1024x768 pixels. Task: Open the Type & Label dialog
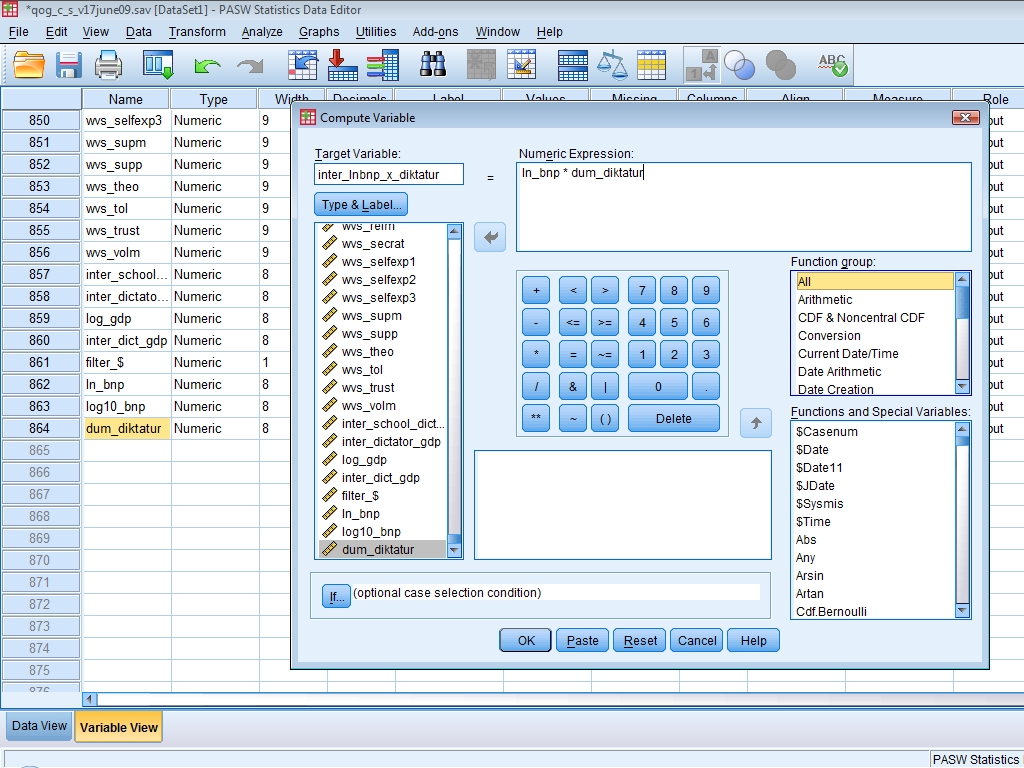tap(361, 204)
